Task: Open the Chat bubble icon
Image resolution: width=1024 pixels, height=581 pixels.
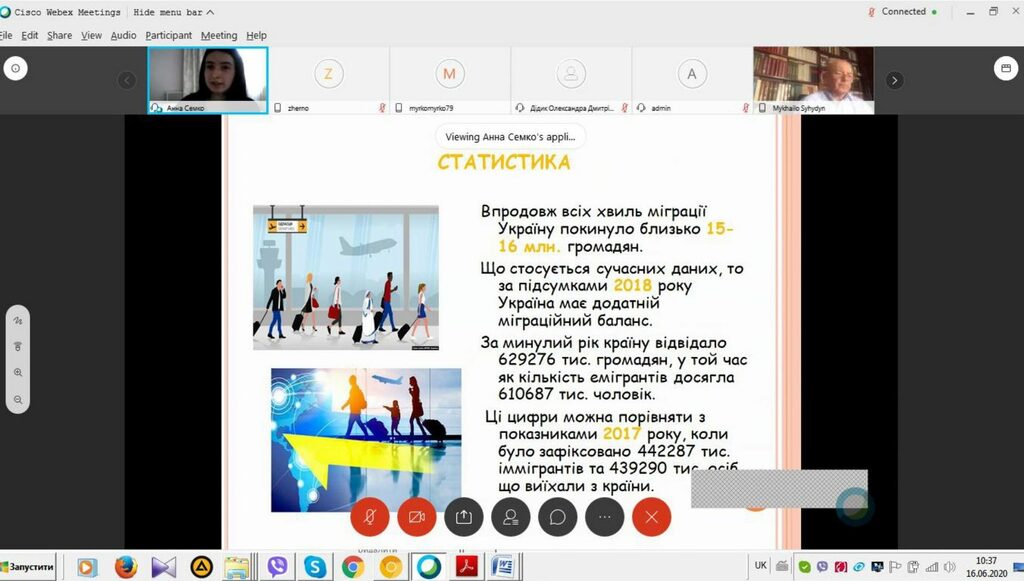Action: click(x=557, y=517)
